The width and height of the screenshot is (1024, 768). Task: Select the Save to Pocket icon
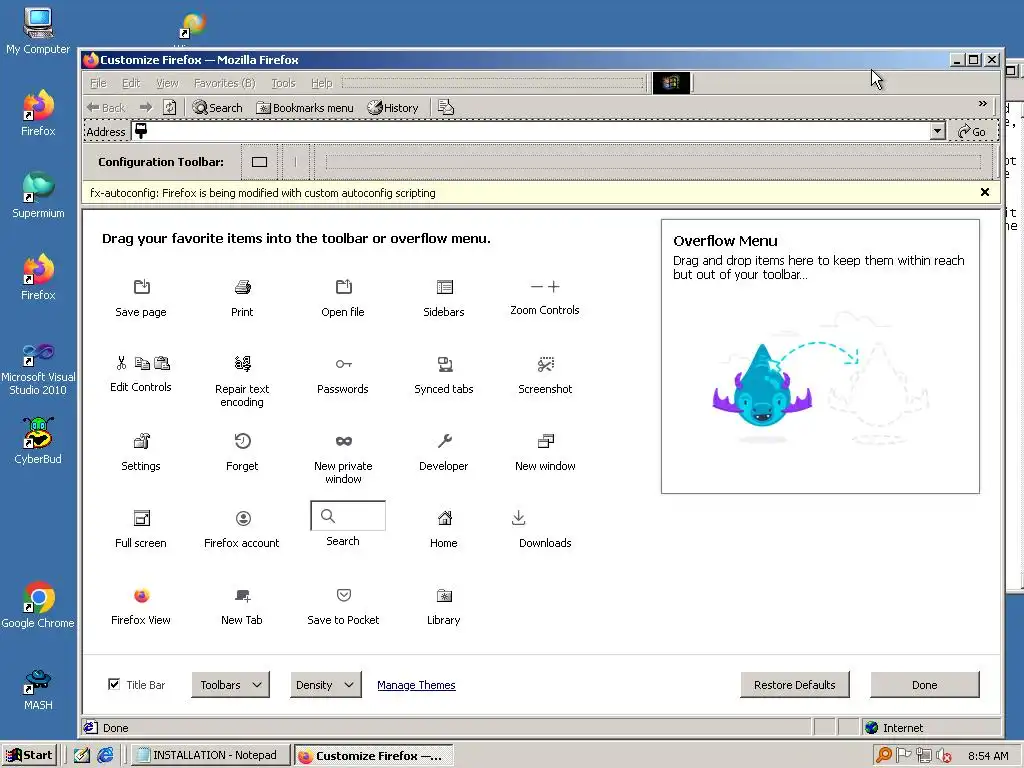(344, 595)
